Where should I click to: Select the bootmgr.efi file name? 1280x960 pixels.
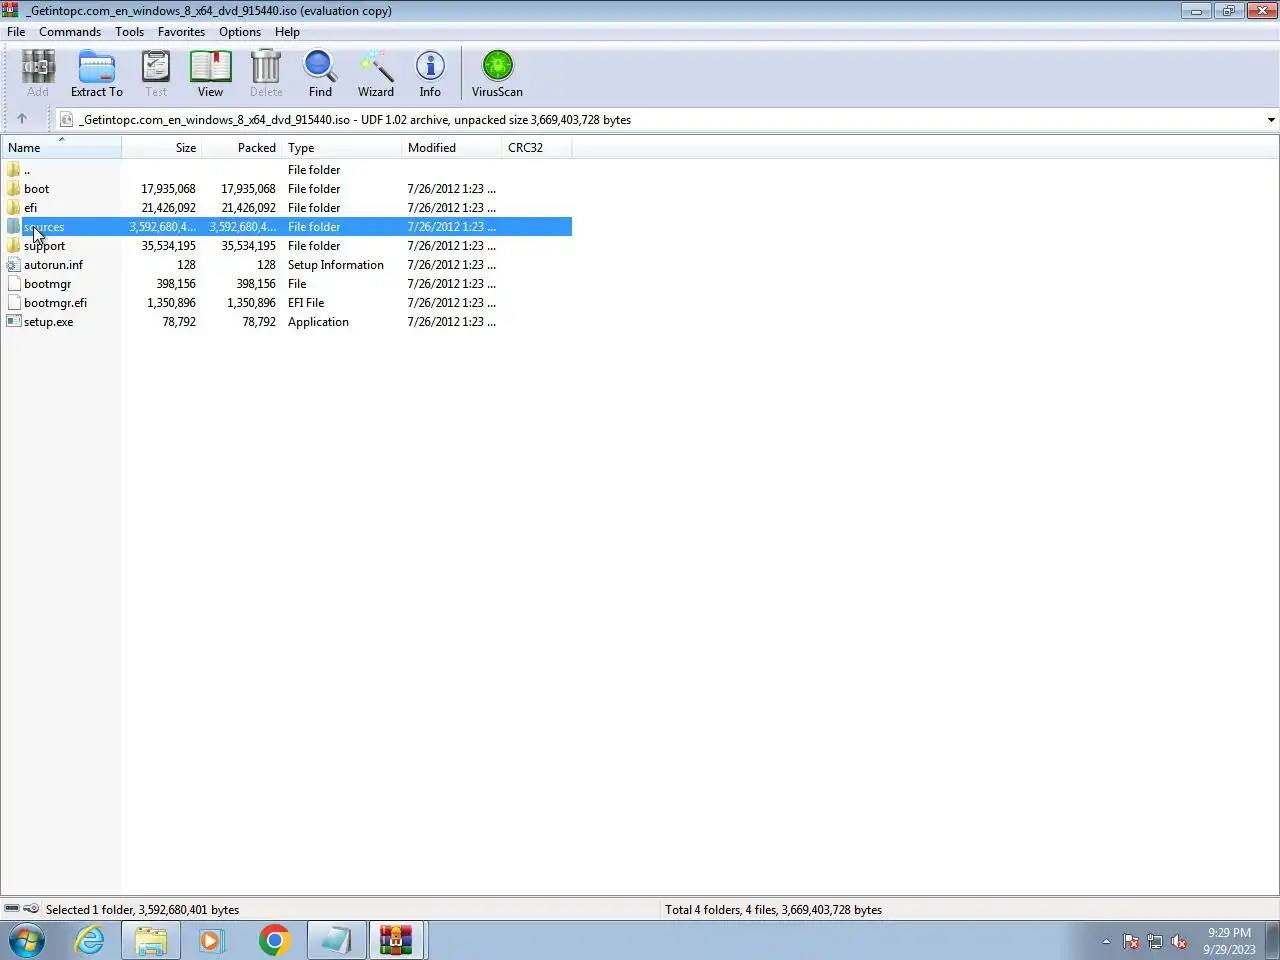pyautogui.click(x=55, y=303)
